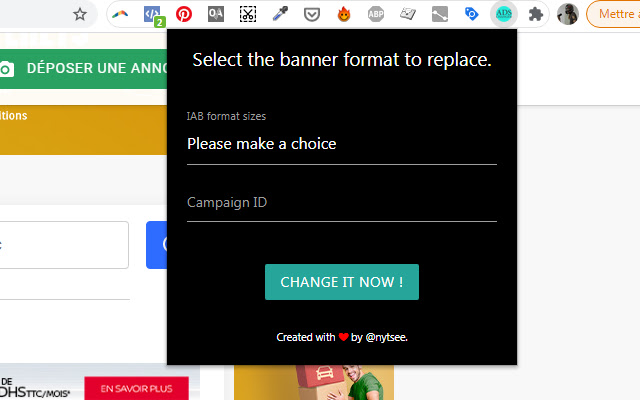Activate the eyedropper color picker extension
The image size is (640, 400).
pos(280,14)
